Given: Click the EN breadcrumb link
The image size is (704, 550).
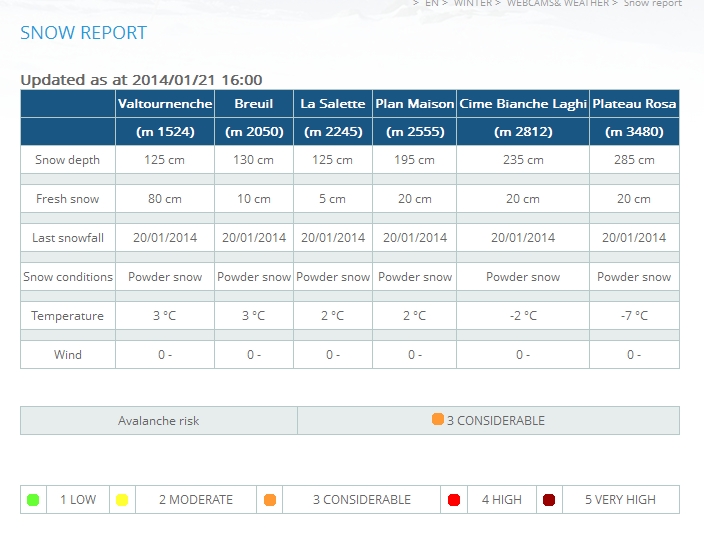Looking at the screenshot, I should point(432,3).
